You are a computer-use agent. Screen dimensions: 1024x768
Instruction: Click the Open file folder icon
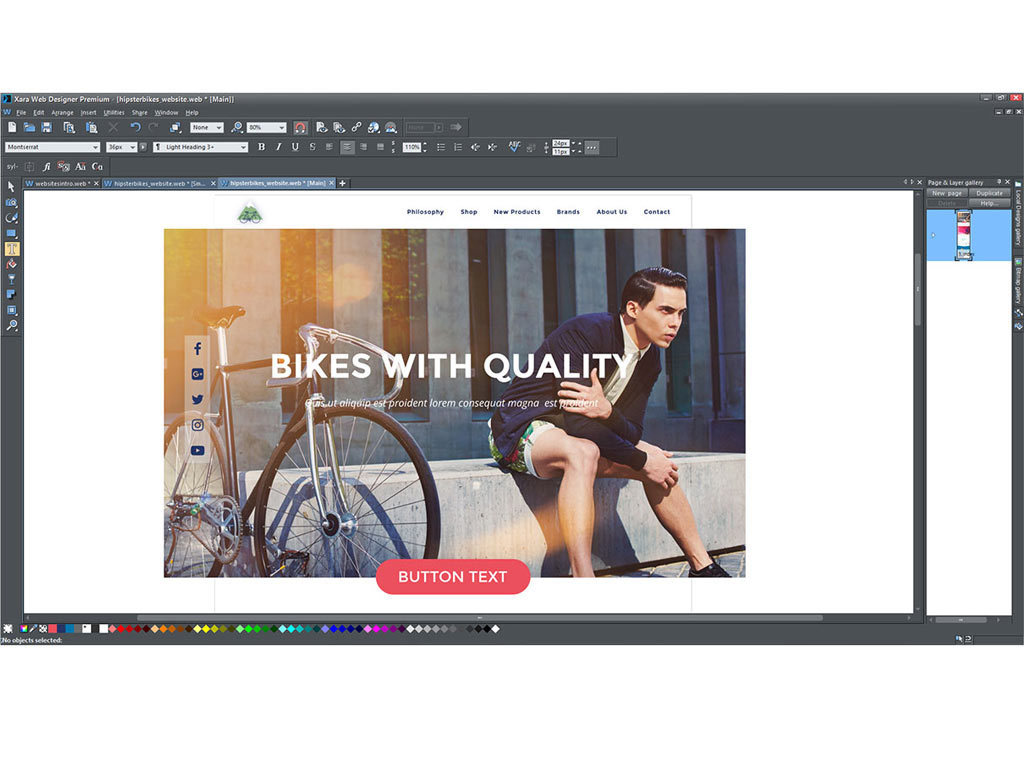(29, 127)
